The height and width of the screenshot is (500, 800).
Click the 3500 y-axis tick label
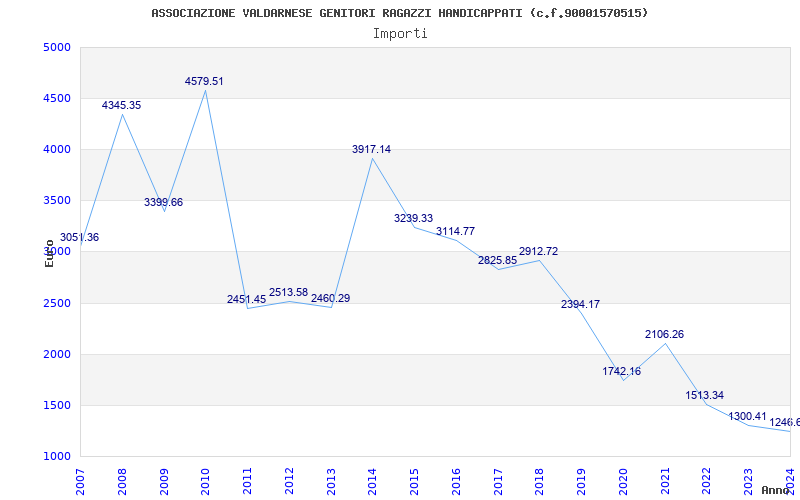pyautogui.click(x=57, y=201)
